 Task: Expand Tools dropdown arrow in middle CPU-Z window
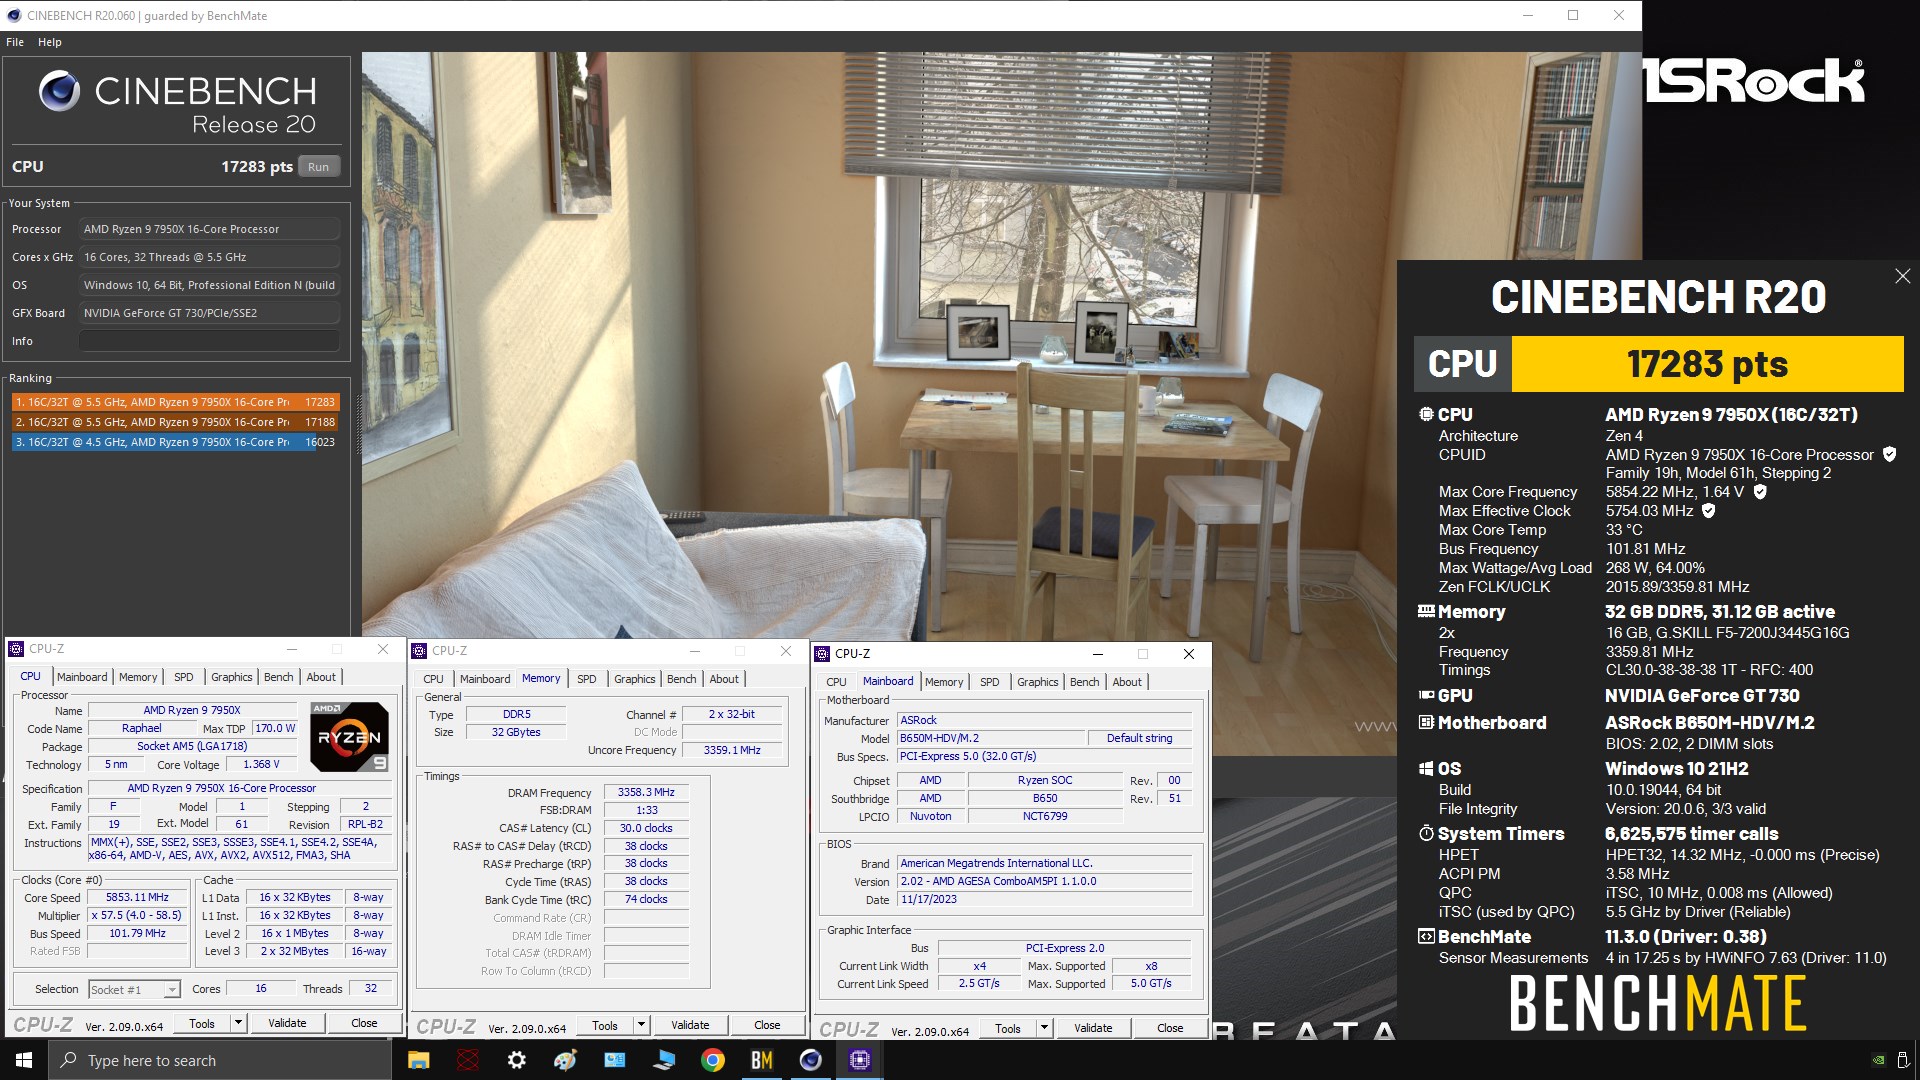(641, 1025)
